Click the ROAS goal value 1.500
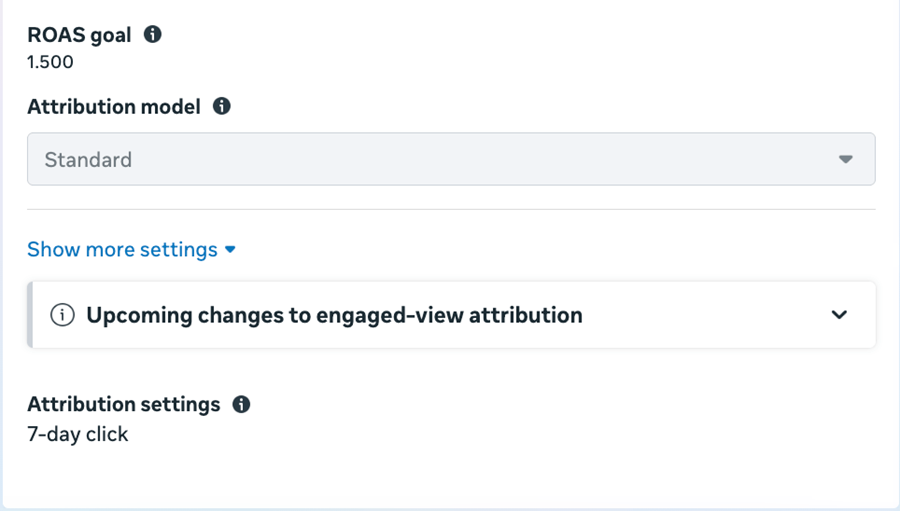 50,62
